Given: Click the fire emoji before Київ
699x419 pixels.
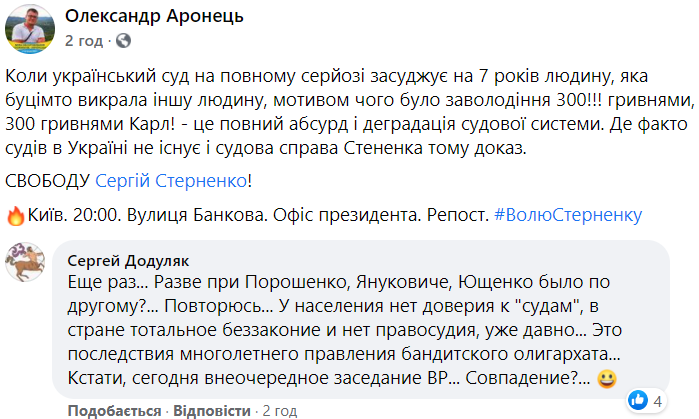Looking at the screenshot, I should (14, 214).
